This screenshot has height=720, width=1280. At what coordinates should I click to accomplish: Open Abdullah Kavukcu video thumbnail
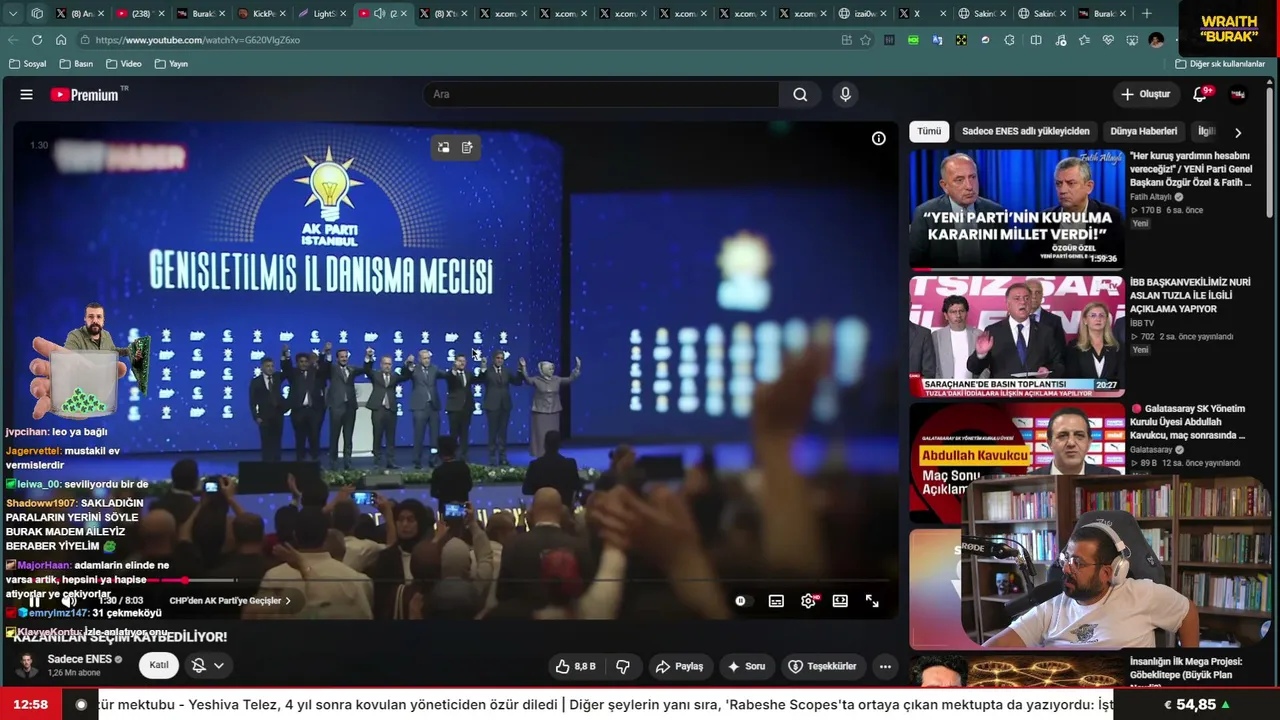[1016, 463]
